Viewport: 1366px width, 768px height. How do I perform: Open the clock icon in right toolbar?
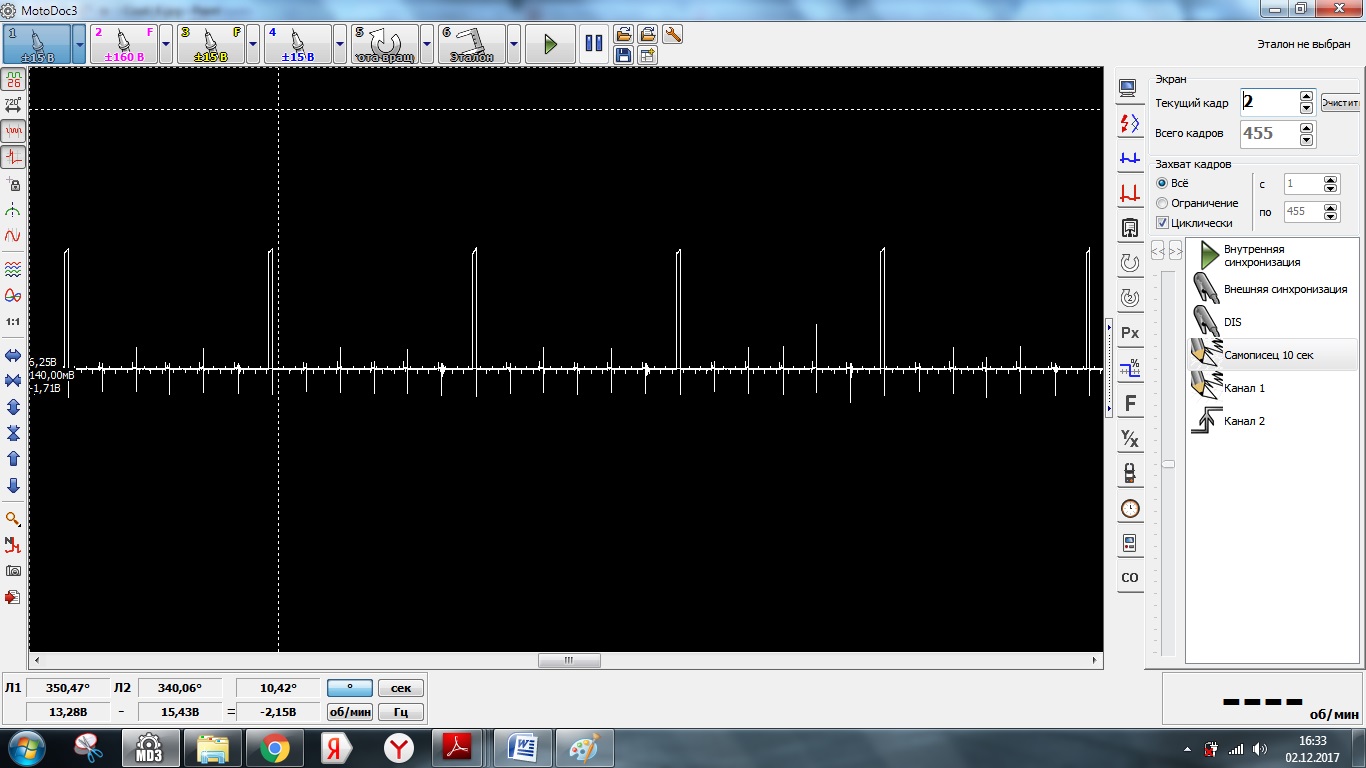[1130, 509]
